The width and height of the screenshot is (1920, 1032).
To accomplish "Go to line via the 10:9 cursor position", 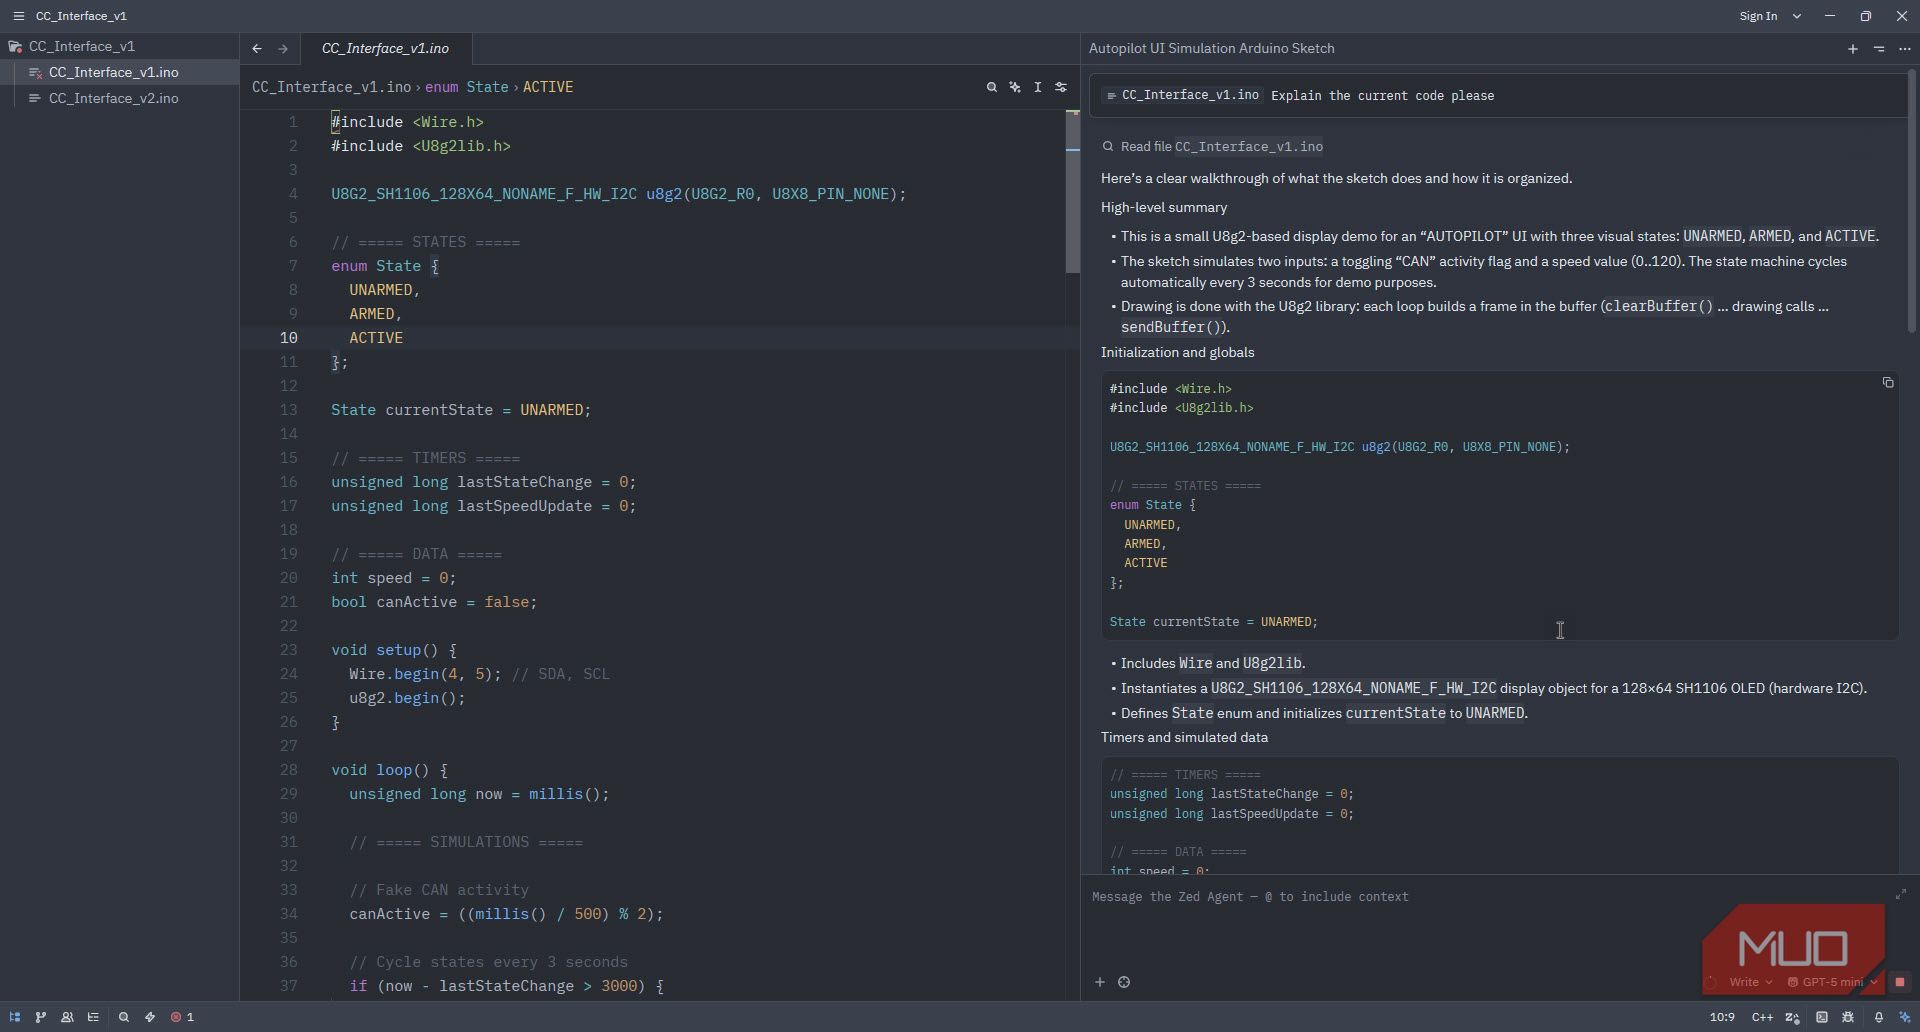I will pos(1722,1017).
